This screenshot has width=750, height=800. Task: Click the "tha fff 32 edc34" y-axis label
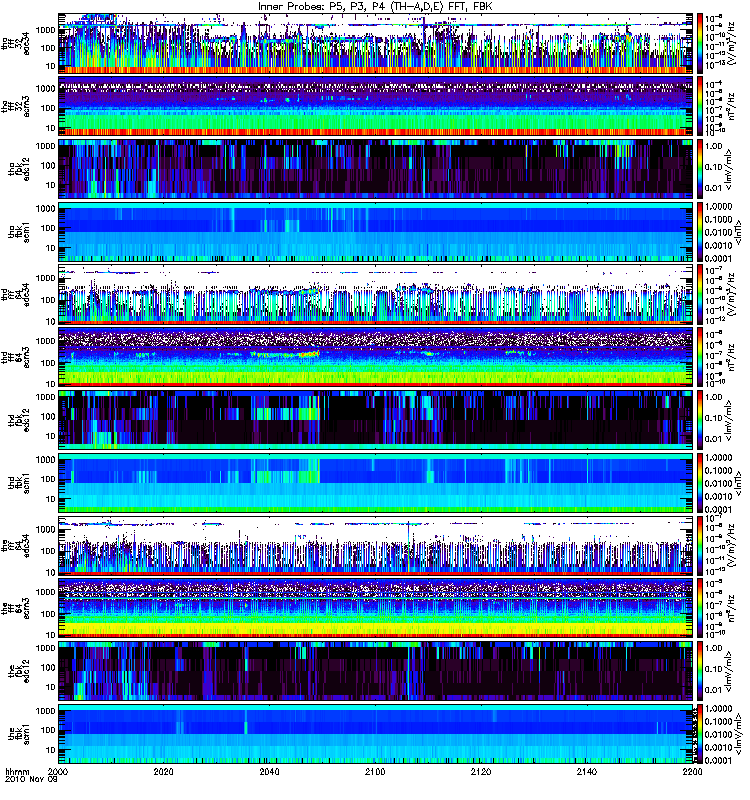pyautogui.click(x=16, y=43)
